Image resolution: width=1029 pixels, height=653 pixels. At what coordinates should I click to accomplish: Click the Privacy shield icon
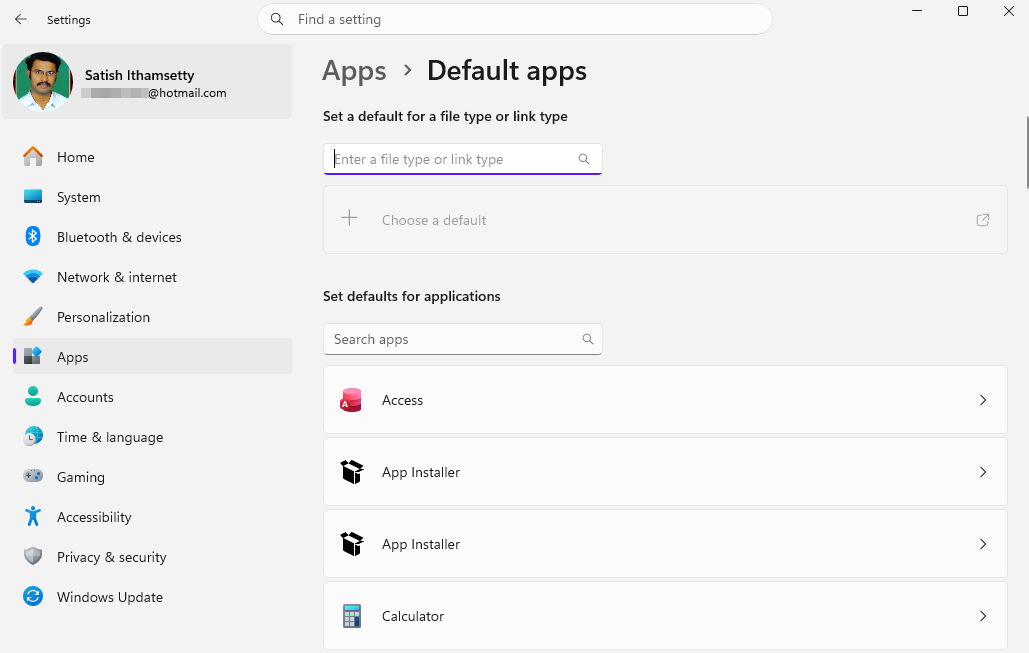[x=33, y=557]
